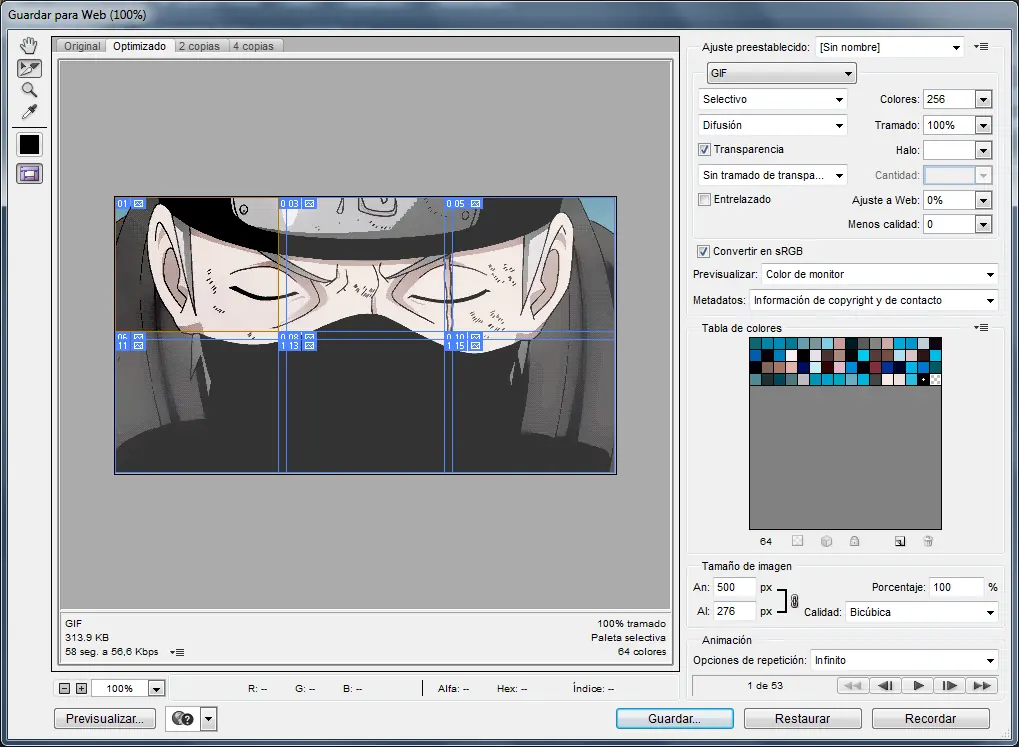Screen dimensions: 1019x747
Task: Jump to last animation frame
Action: click(x=982, y=685)
